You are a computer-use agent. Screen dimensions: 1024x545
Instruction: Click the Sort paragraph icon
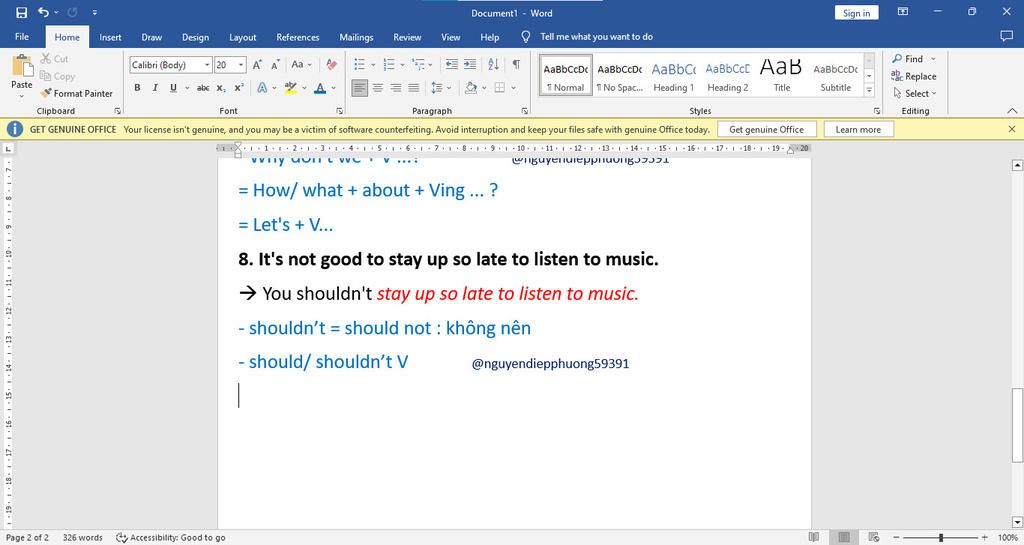[494, 65]
